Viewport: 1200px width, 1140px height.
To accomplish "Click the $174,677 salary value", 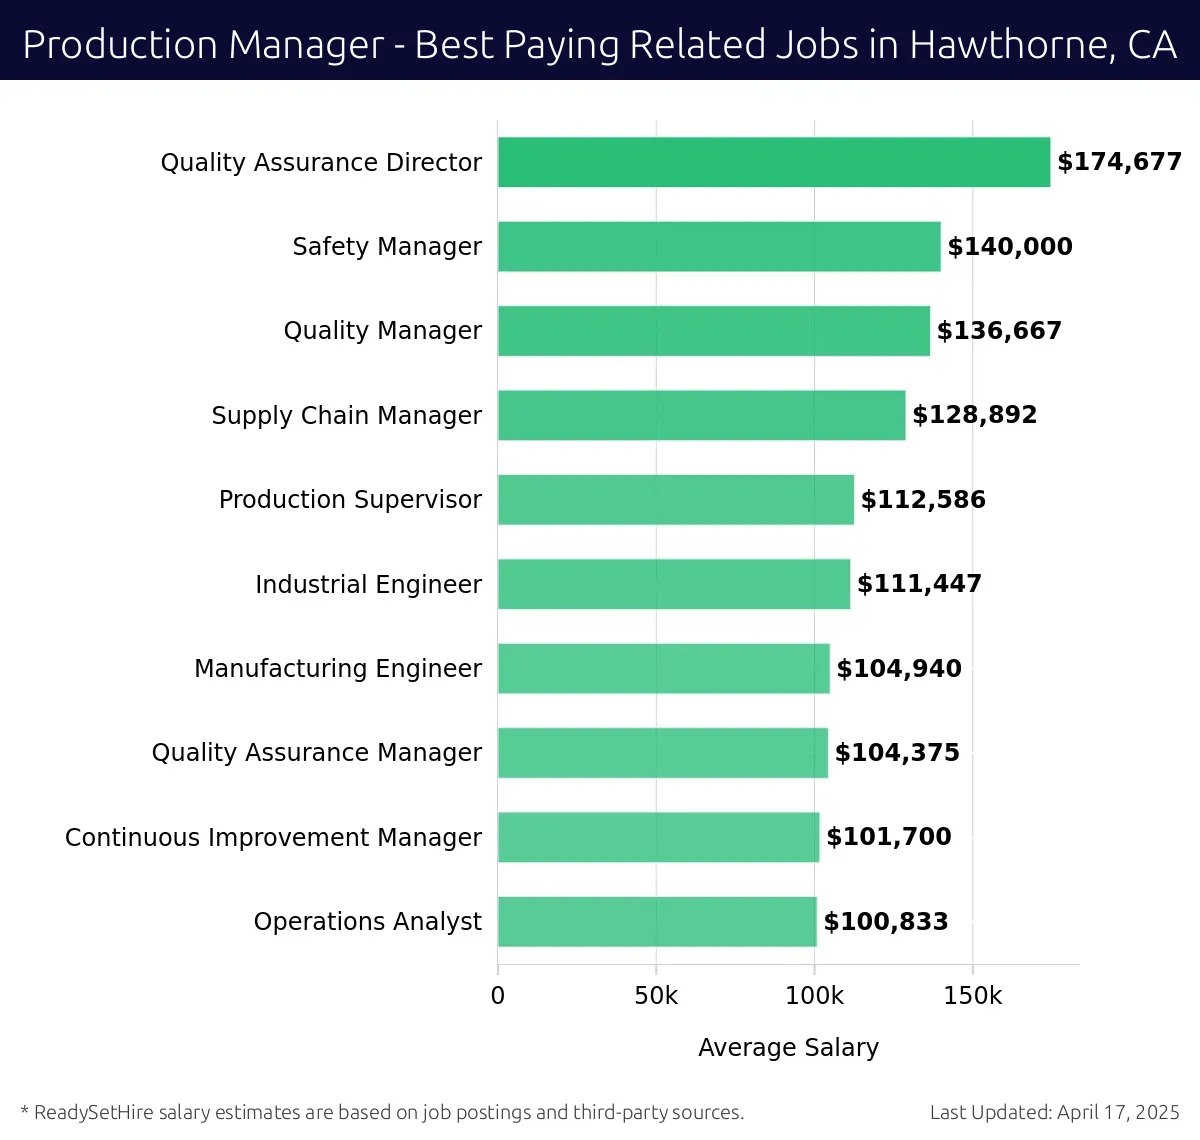I will pyautogui.click(x=1120, y=162).
